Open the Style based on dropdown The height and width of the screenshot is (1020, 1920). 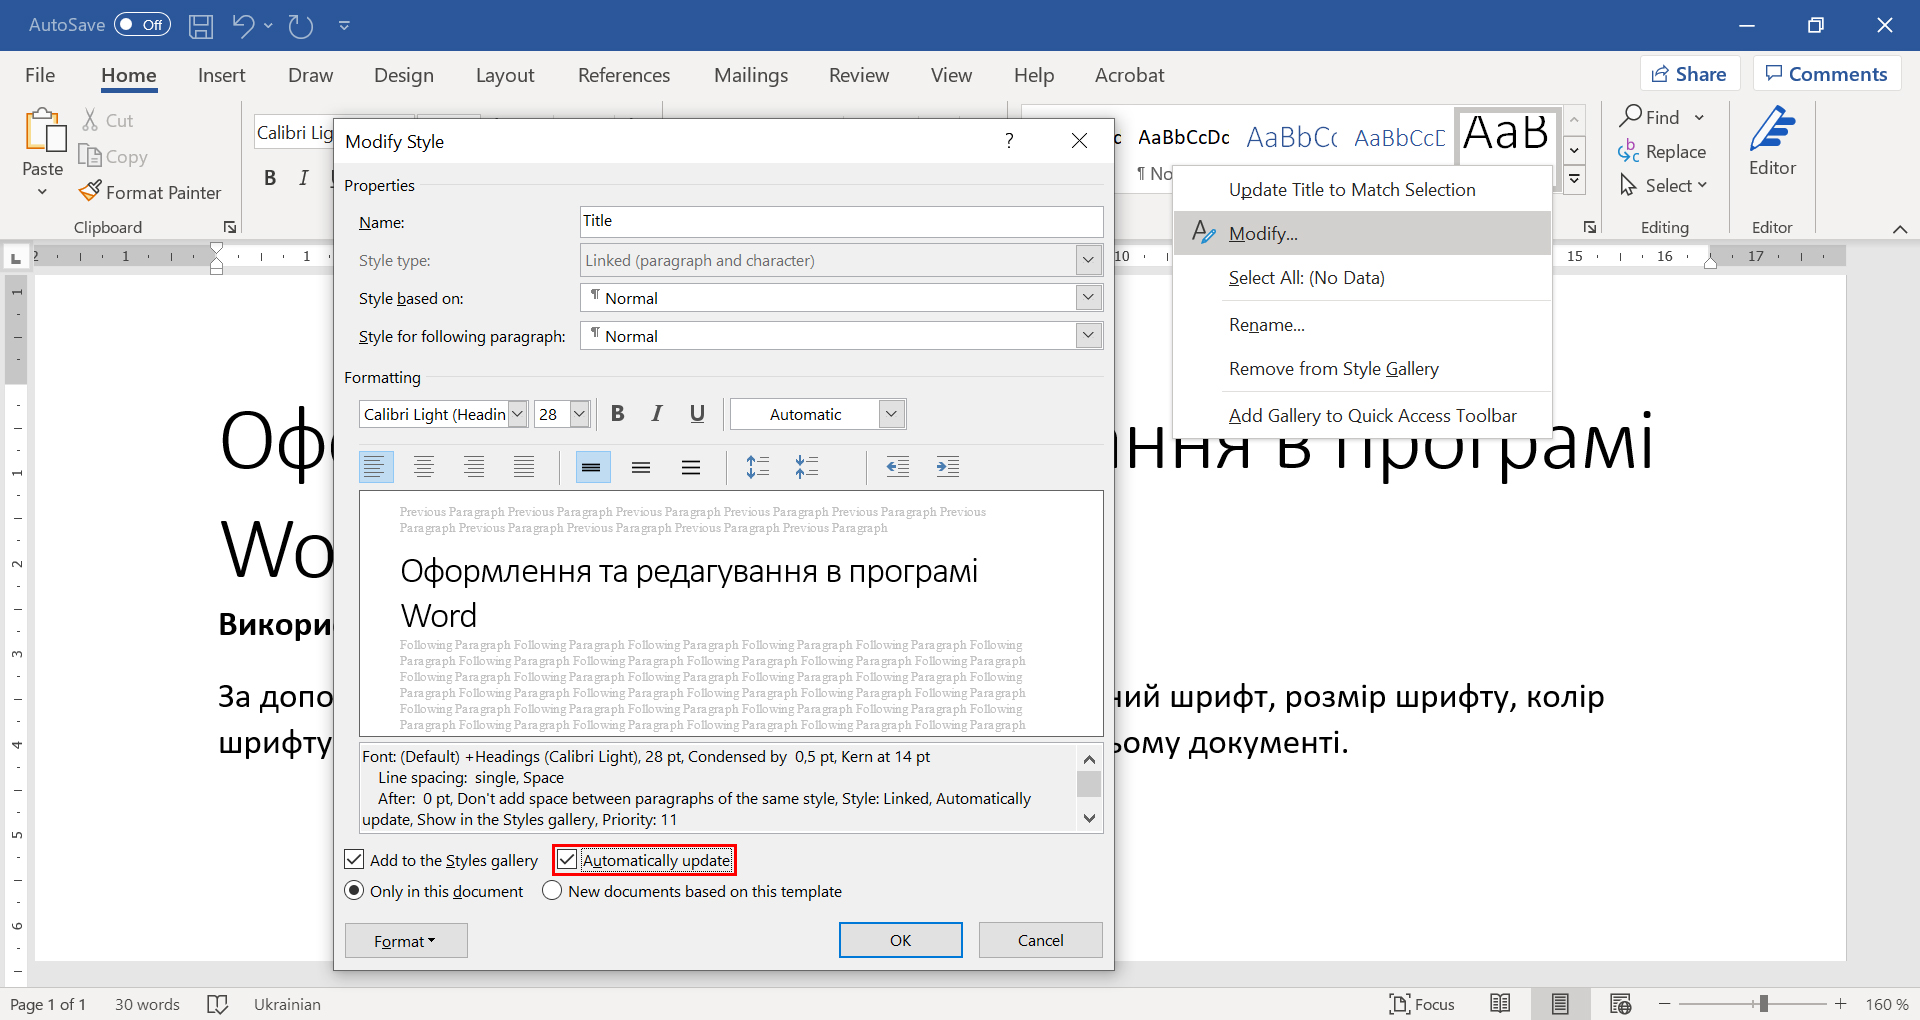[1088, 298]
